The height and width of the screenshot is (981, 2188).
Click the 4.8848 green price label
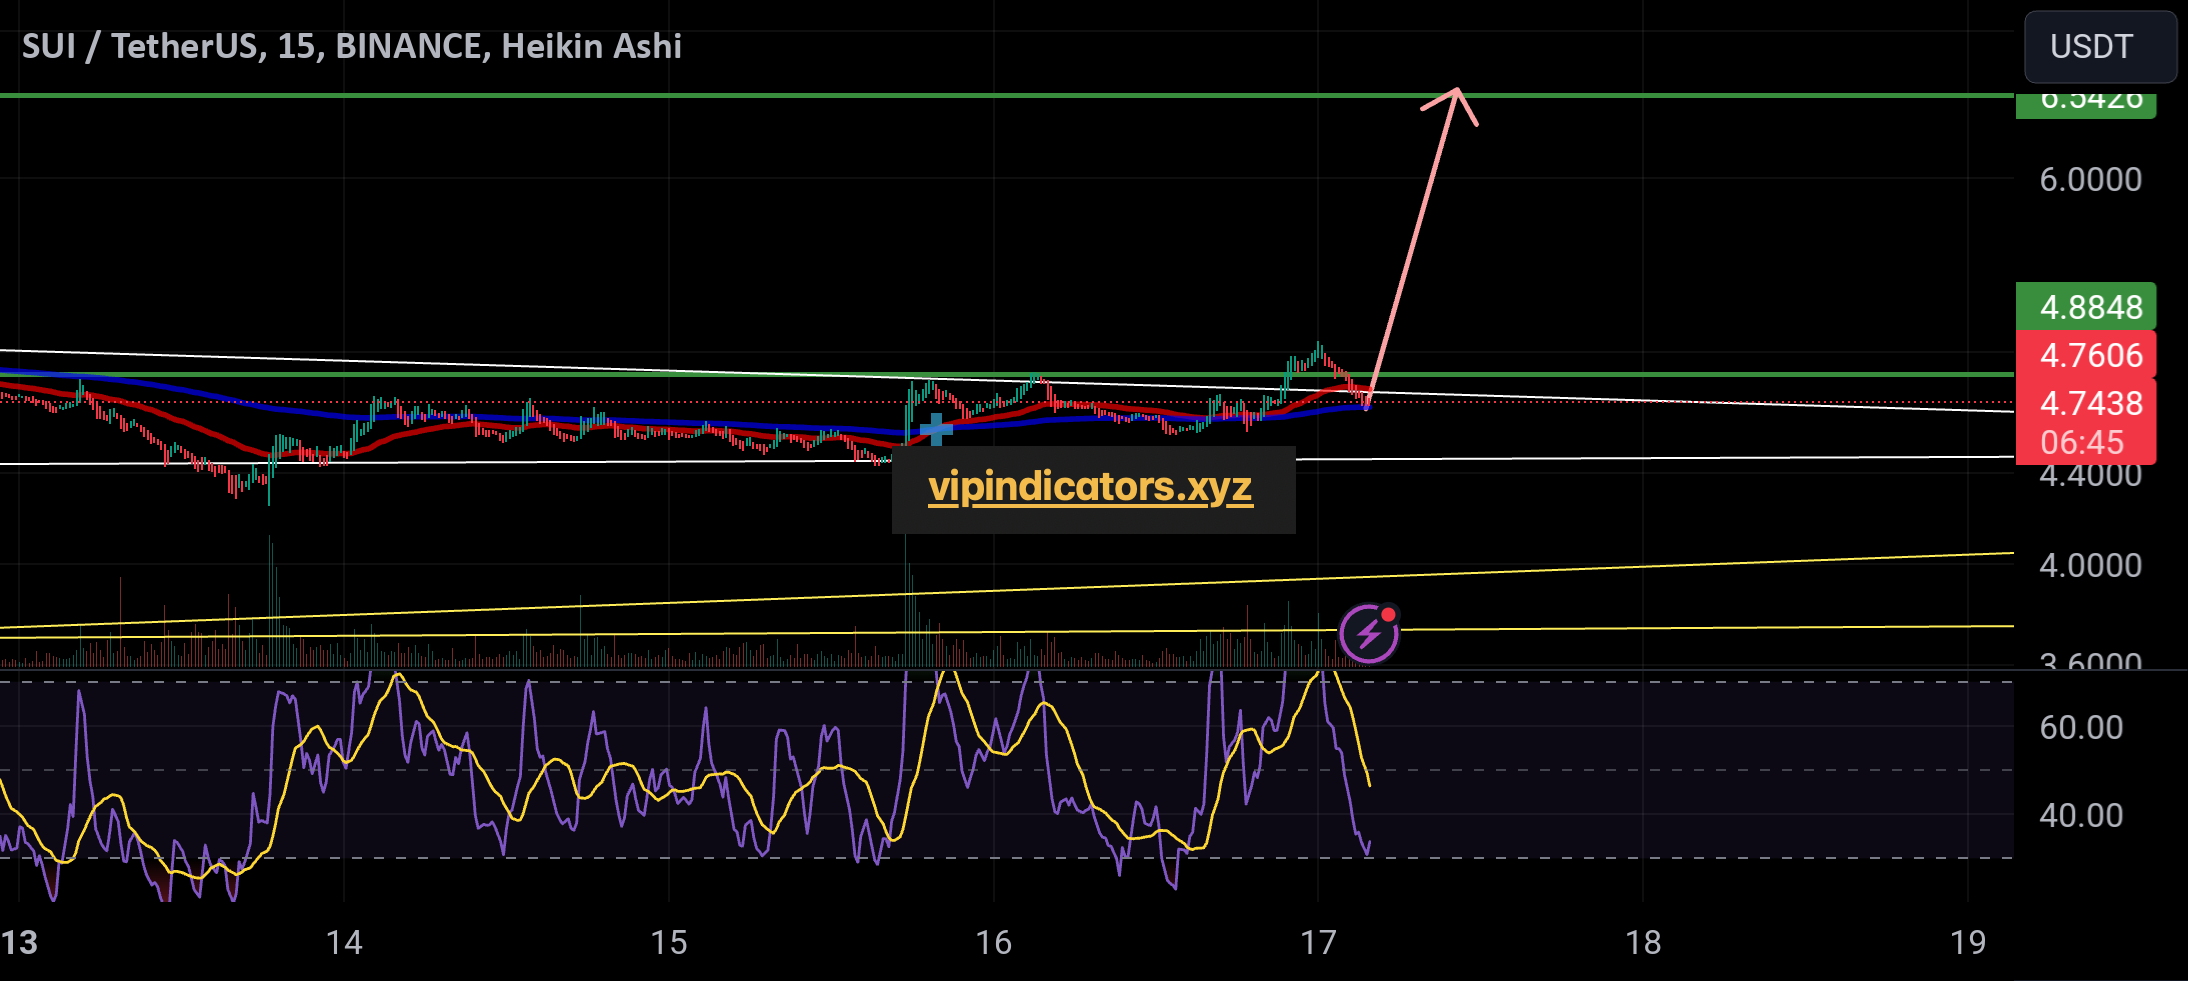coord(2086,307)
